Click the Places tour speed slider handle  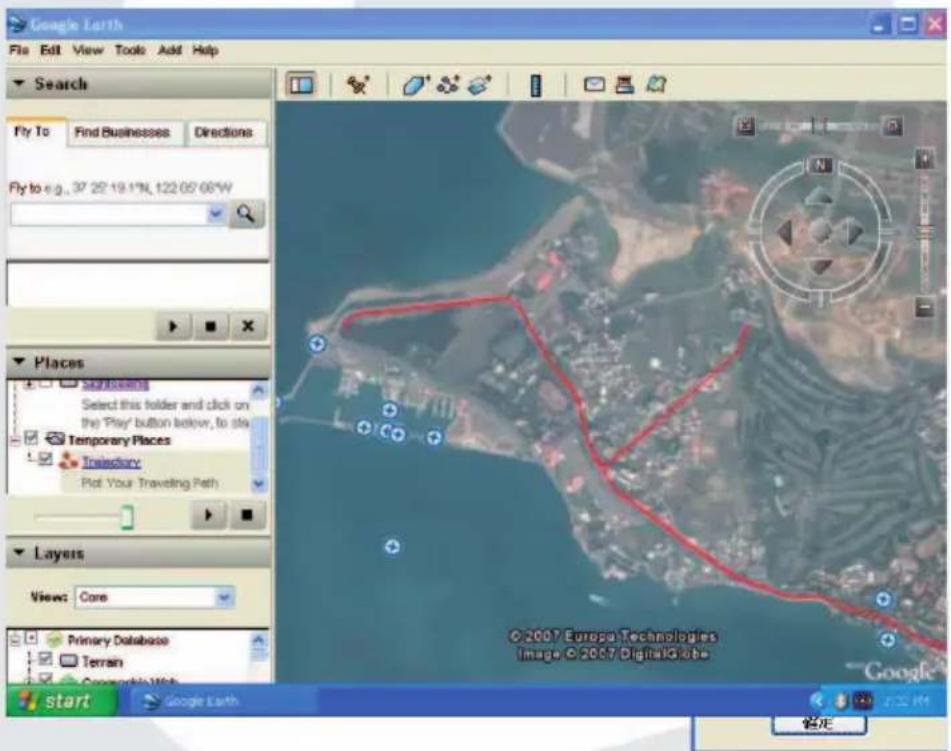127,517
